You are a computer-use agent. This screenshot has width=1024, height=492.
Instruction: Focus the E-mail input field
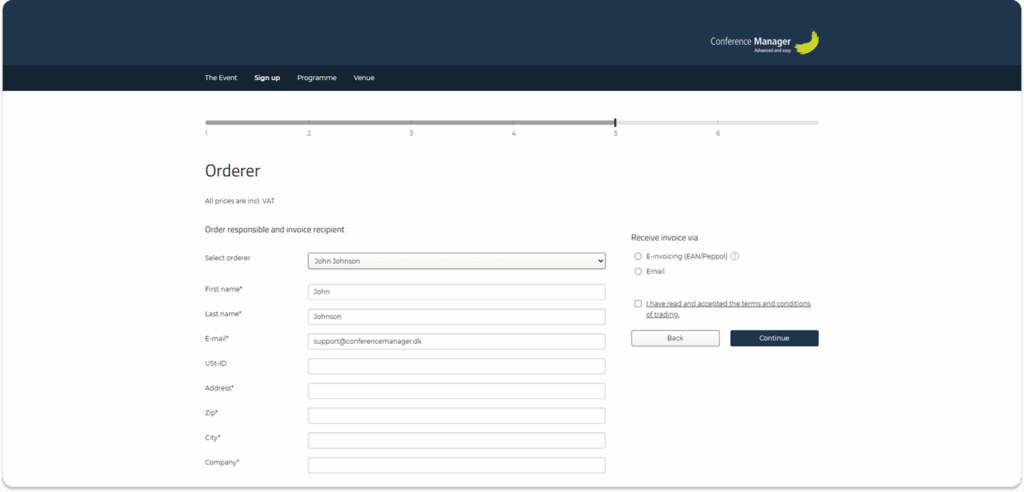456,341
